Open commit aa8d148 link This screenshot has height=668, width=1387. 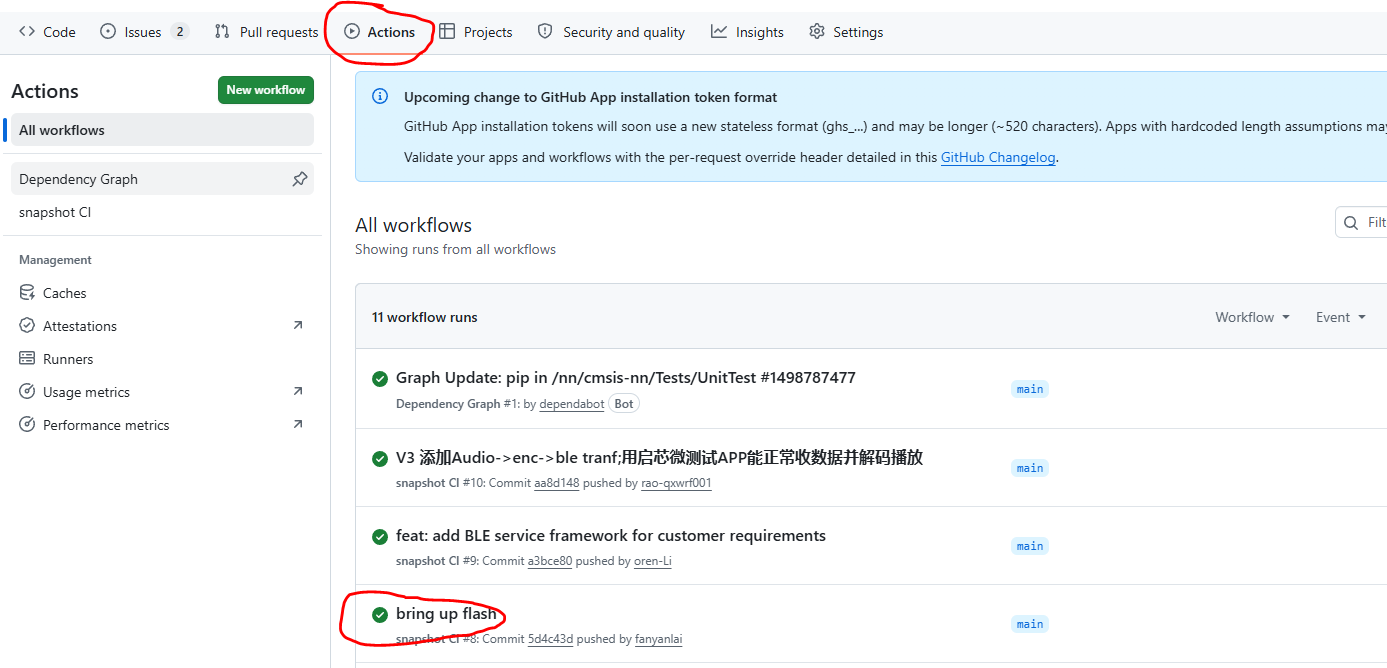557,483
